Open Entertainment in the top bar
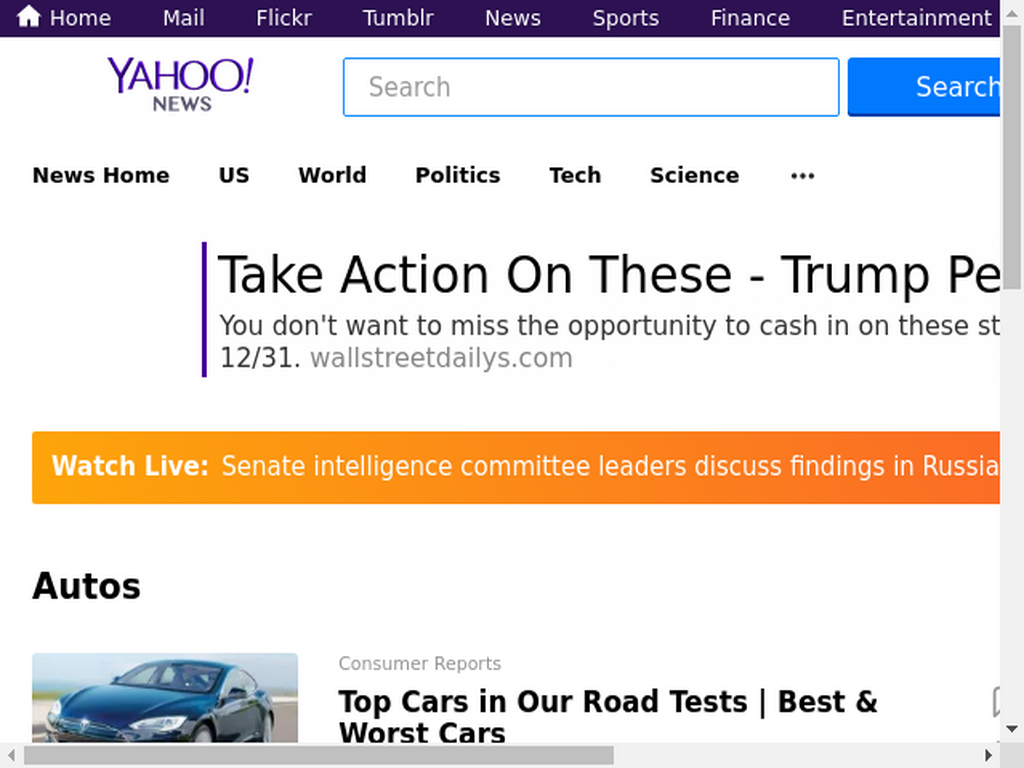The height and width of the screenshot is (768, 1024). (x=916, y=18)
